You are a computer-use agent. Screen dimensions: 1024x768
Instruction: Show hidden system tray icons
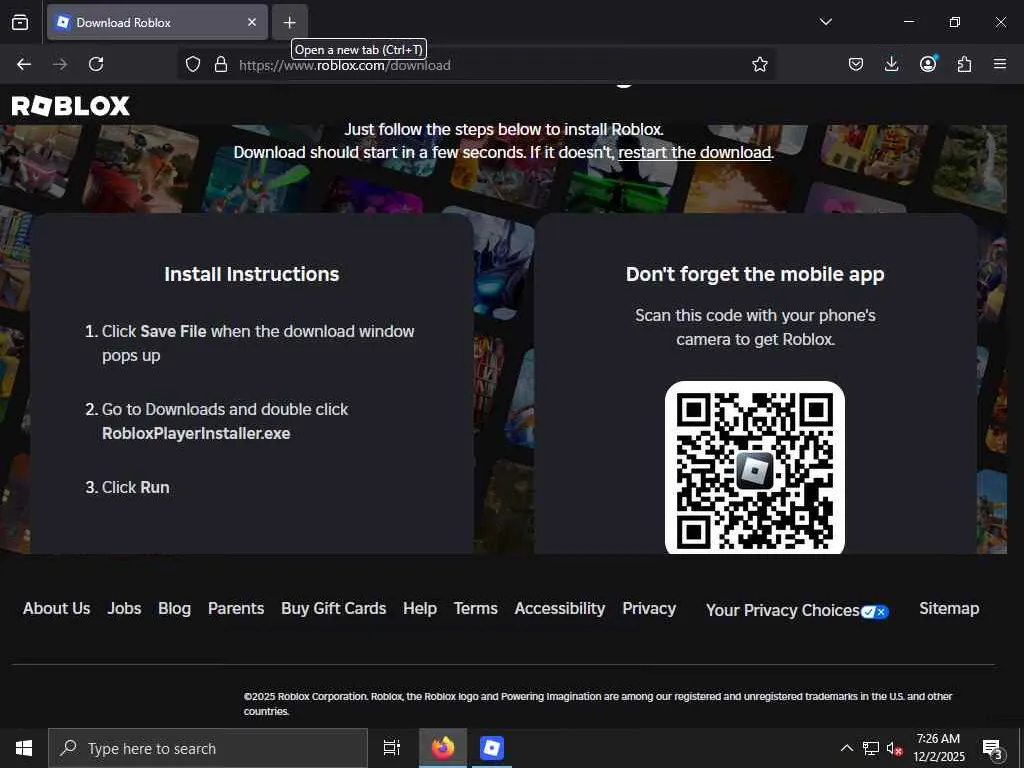[x=846, y=748]
